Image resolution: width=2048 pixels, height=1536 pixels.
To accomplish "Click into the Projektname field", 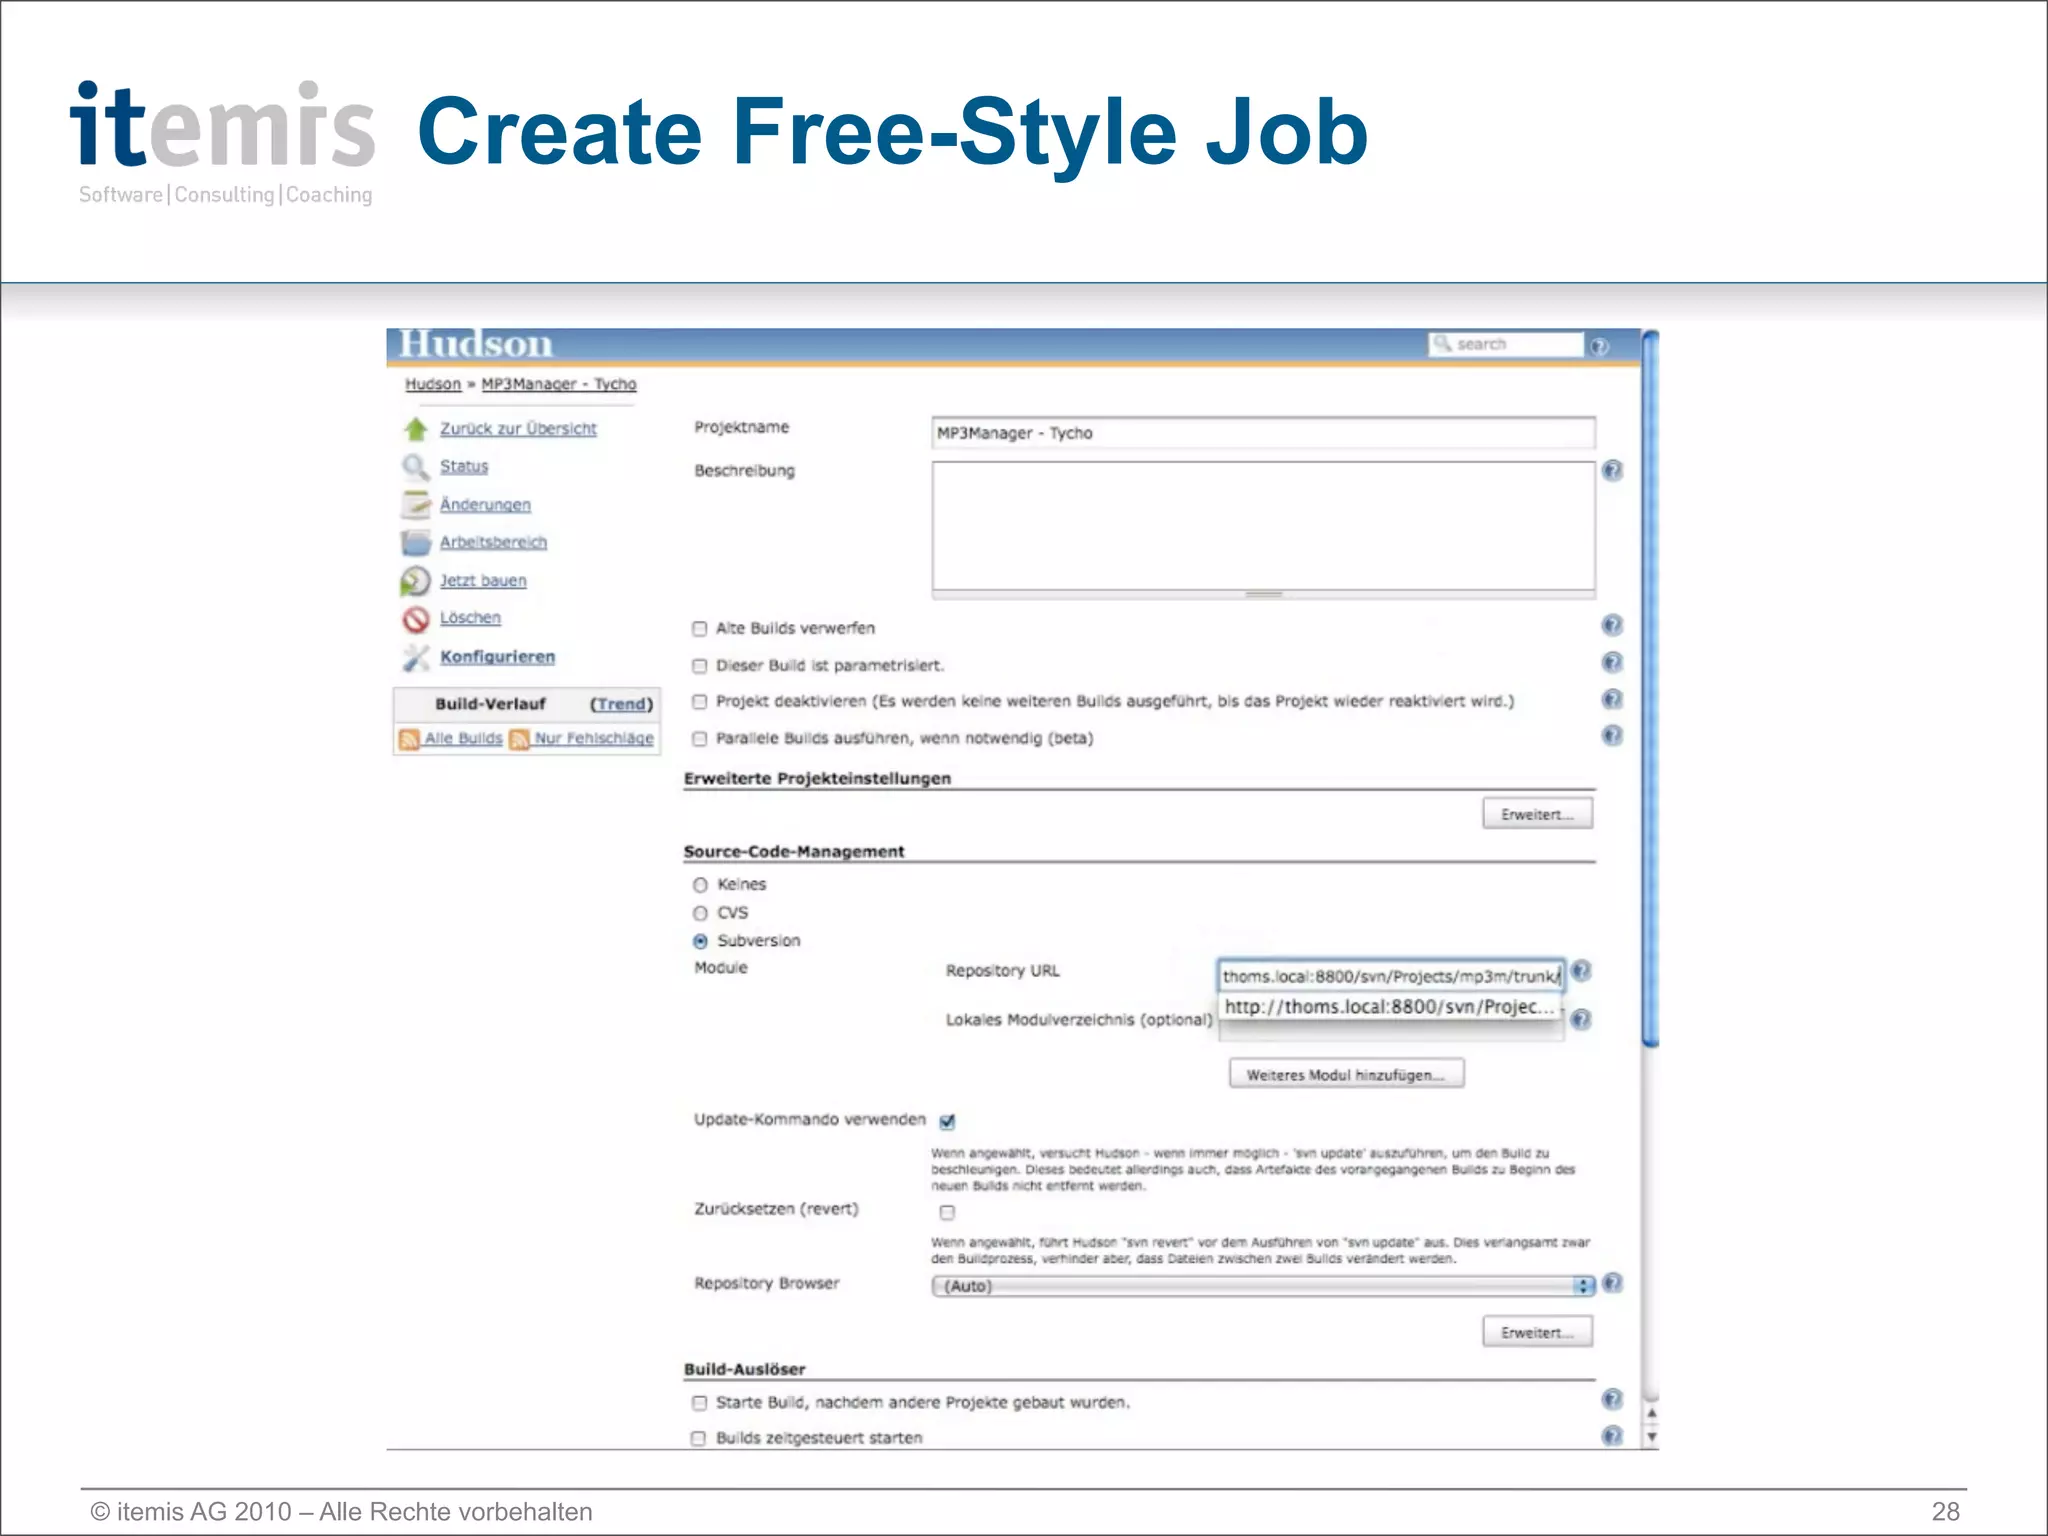I will [x=1263, y=433].
